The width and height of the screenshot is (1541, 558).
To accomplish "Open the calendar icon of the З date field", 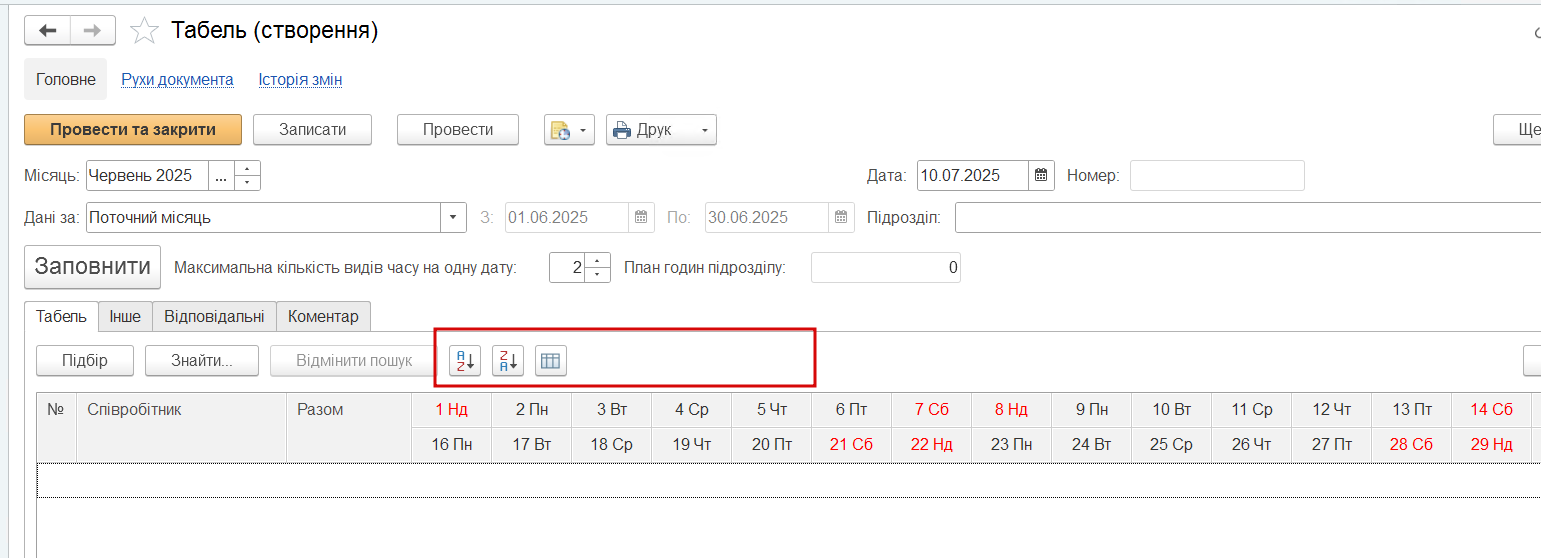I will coord(642,217).
